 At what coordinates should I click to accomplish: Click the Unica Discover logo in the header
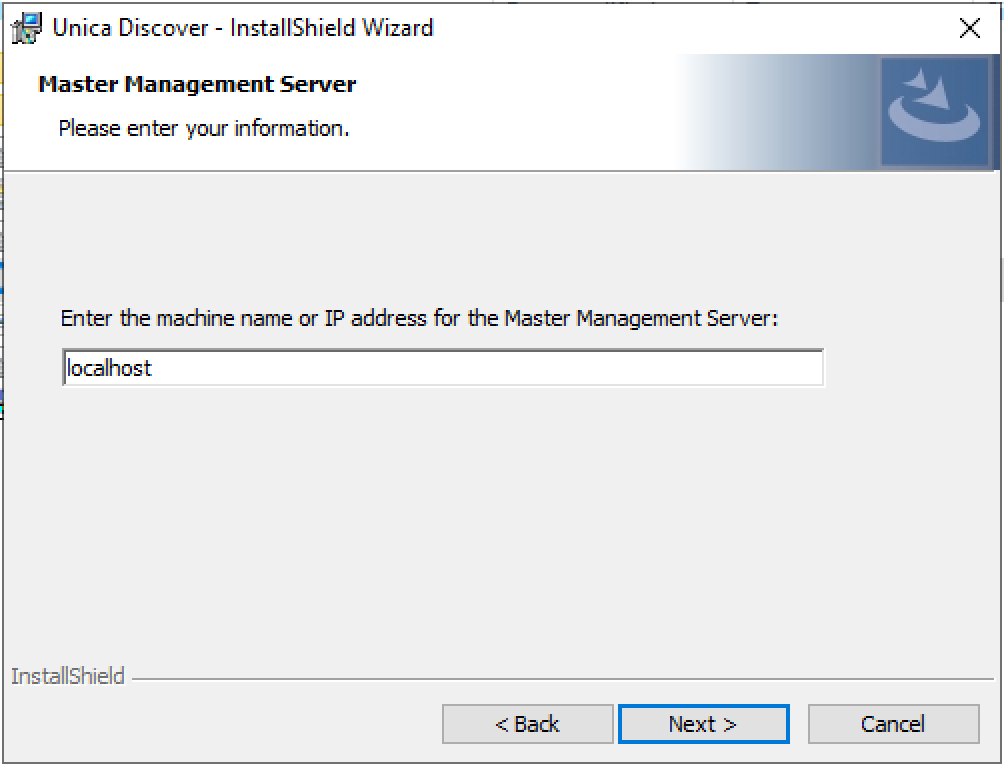point(935,112)
